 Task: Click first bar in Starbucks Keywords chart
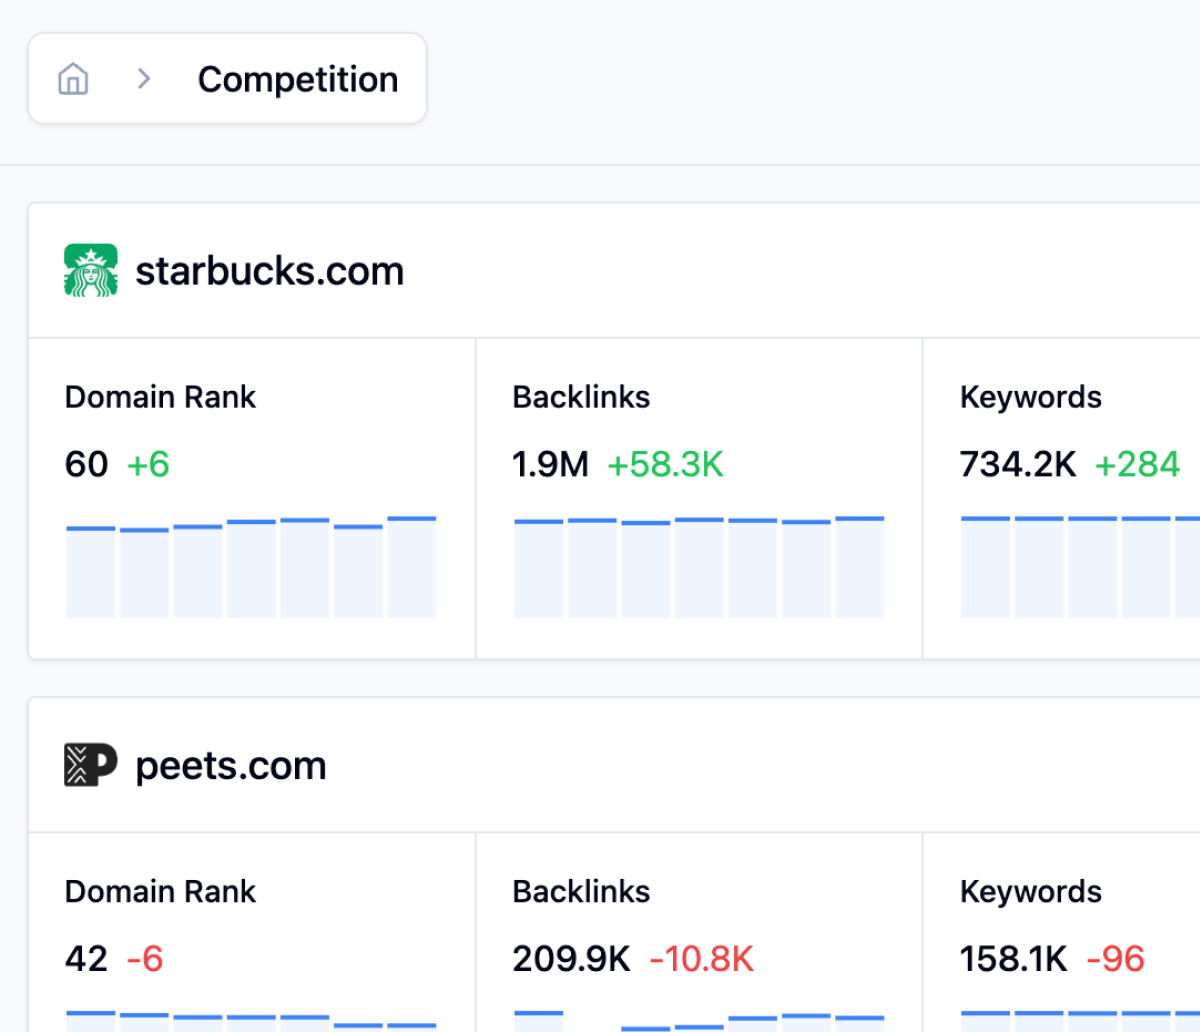(985, 567)
